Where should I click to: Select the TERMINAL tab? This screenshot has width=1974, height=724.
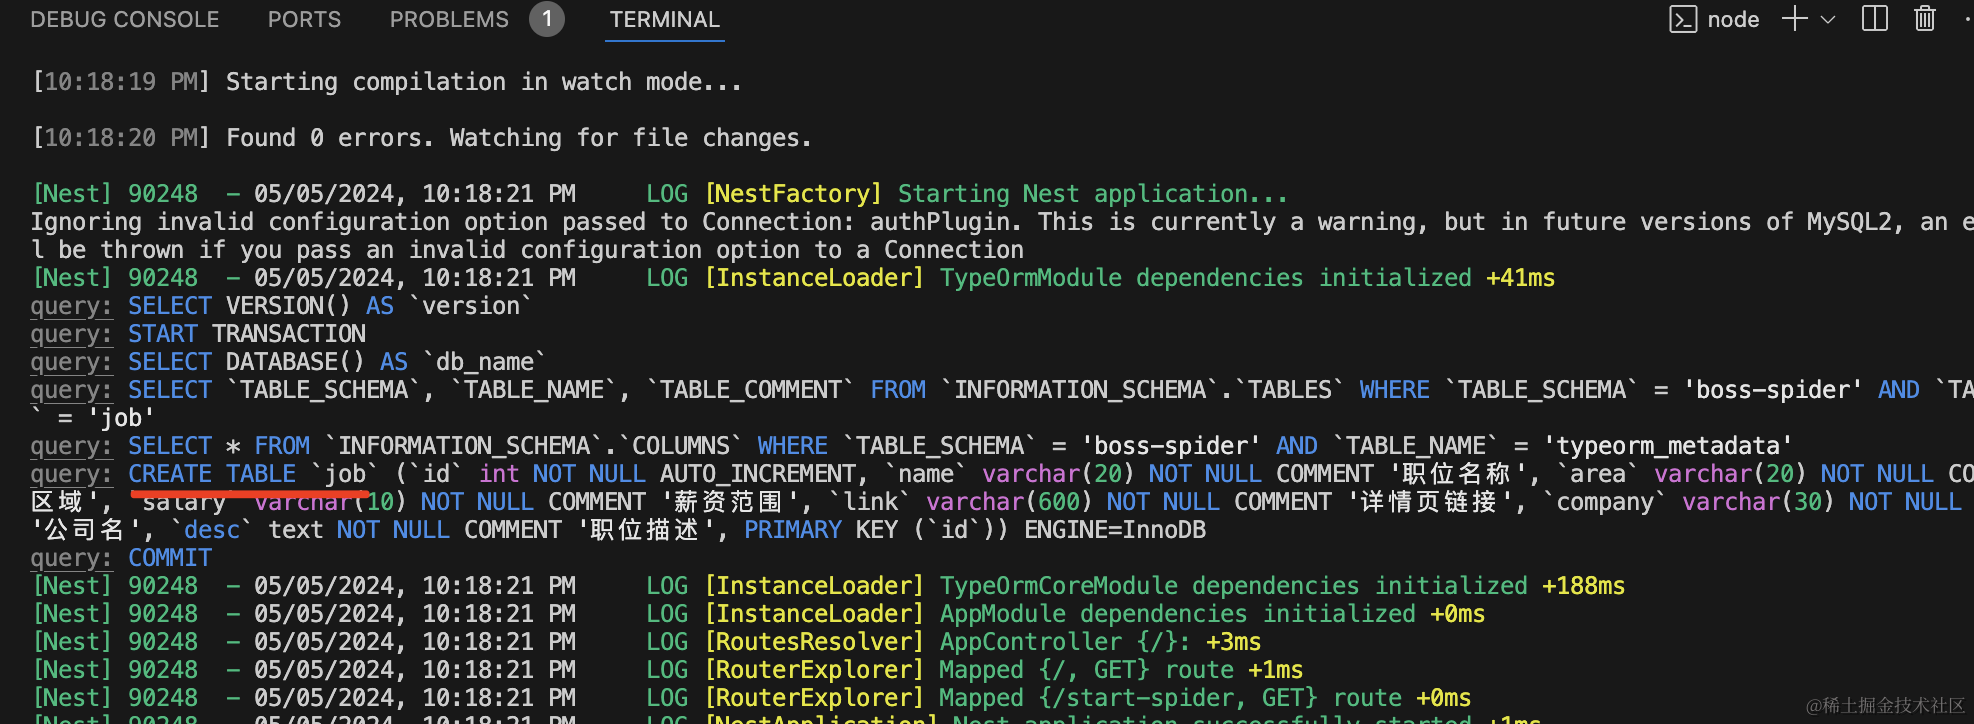(665, 19)
